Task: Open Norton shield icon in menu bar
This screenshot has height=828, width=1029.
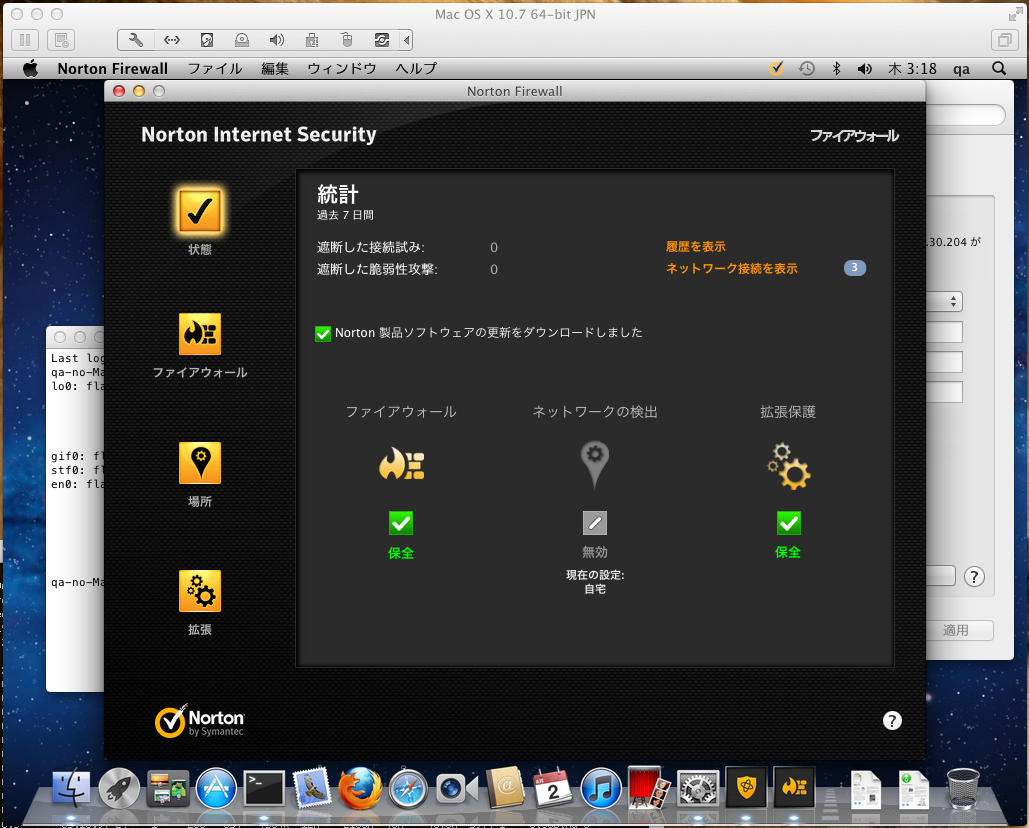Action: 776,69
